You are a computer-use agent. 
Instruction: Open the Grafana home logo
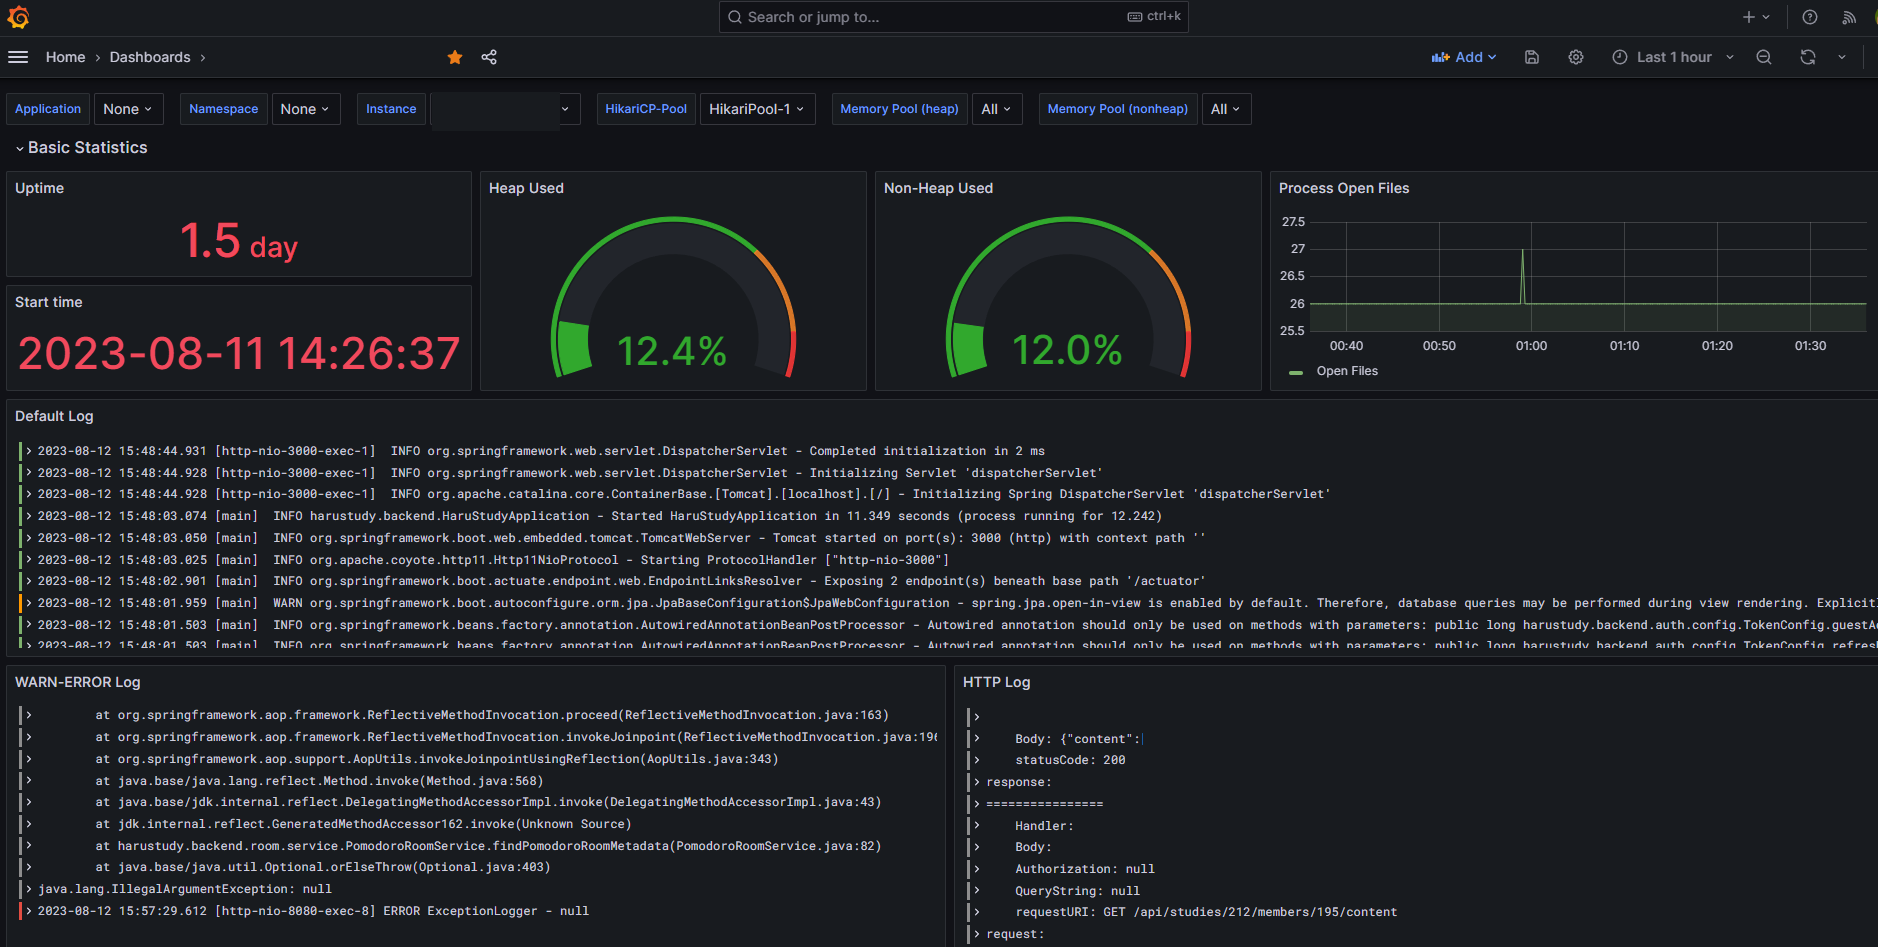point(18,17)
